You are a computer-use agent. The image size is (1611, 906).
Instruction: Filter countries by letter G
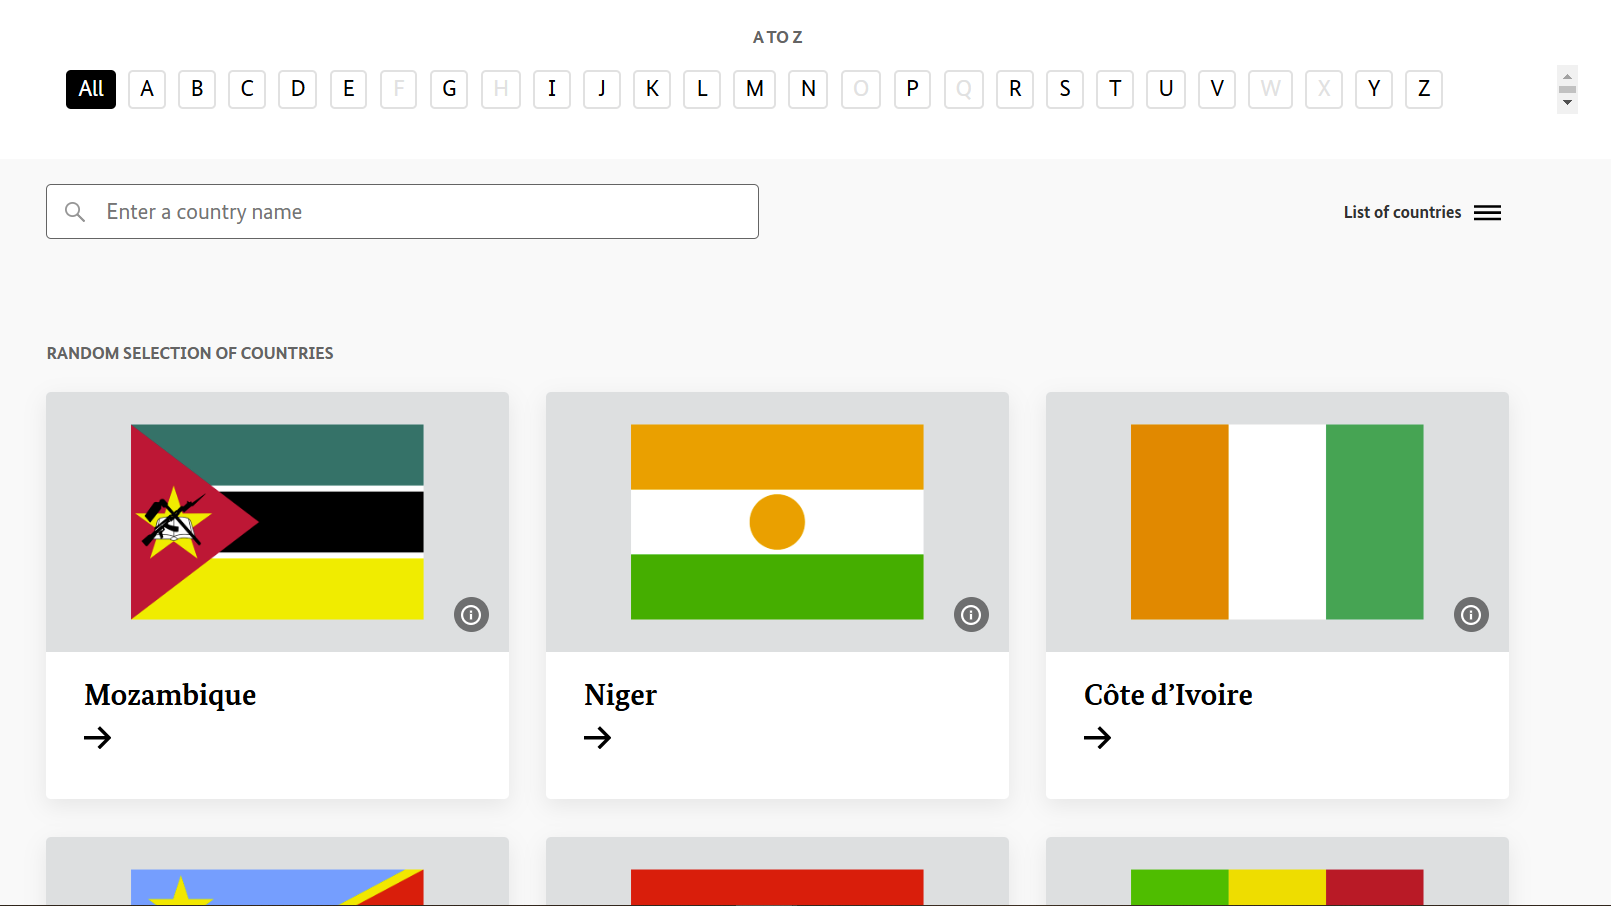coord(449,89)
